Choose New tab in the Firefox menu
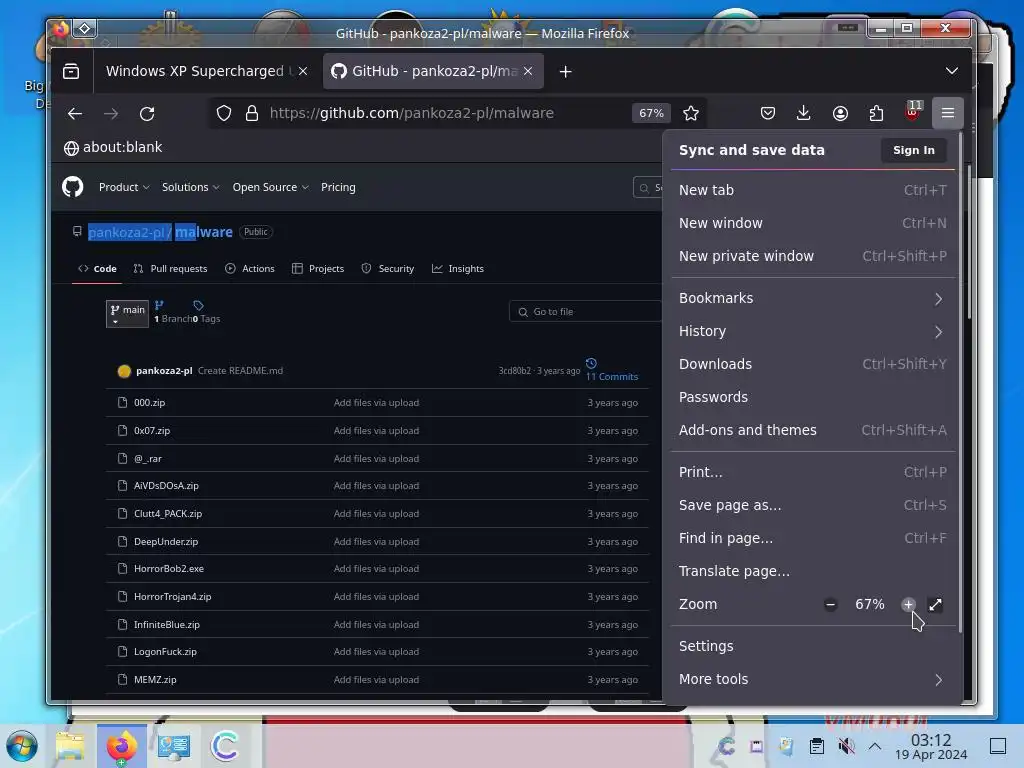 click(x=812, y=190)
